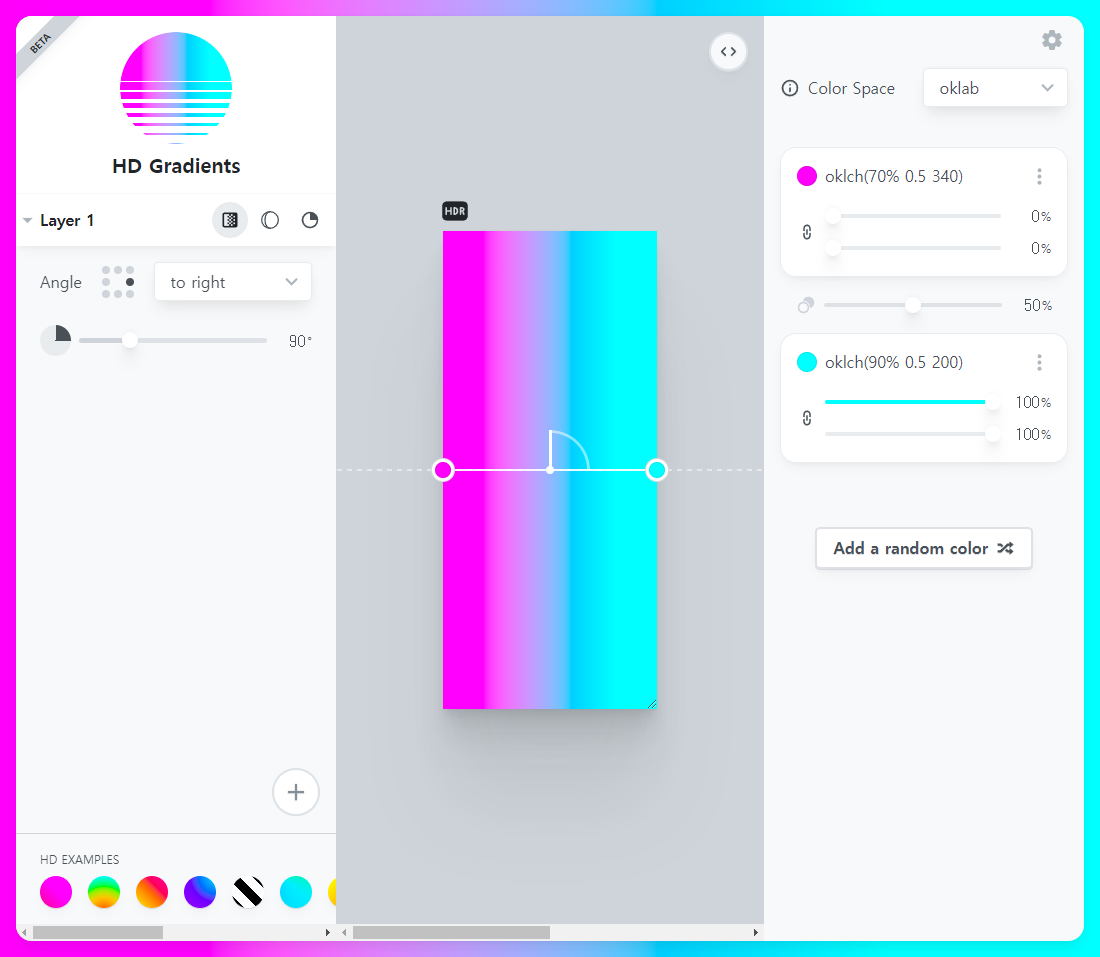Click the HD Gradients logo
Image resolution: width=1100 pixels, height=957 pixels.
(176, 88)
